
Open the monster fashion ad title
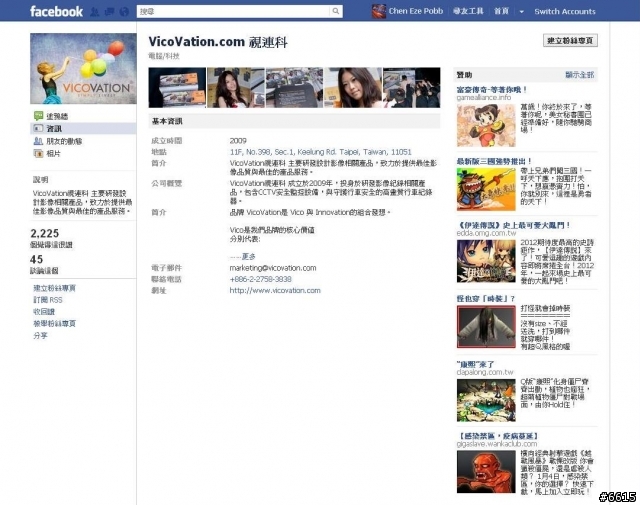[x=486, y=299]
